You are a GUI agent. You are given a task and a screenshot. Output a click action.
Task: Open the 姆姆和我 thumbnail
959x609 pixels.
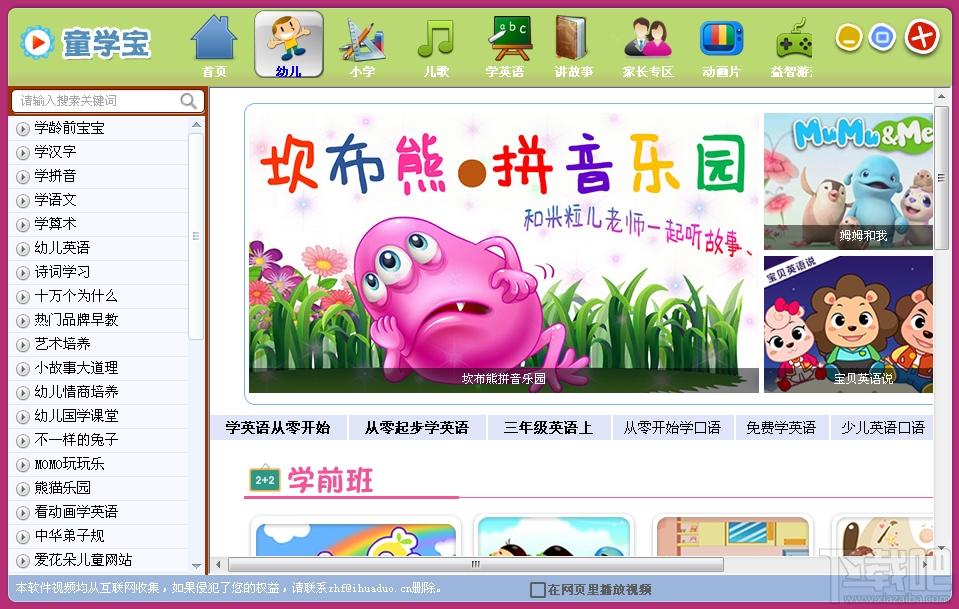coord(848,181)
